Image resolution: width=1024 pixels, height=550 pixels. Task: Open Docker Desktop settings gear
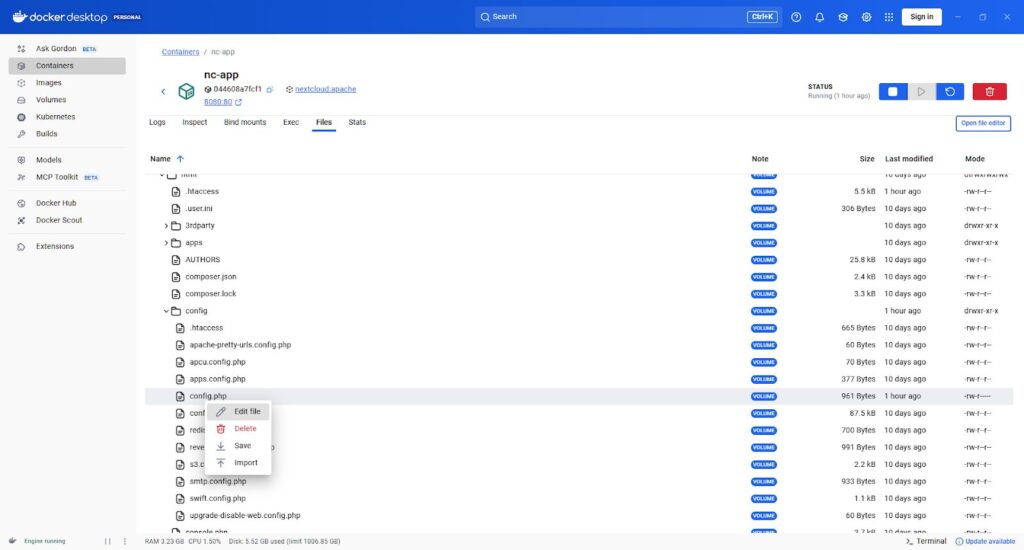point(866,17)
